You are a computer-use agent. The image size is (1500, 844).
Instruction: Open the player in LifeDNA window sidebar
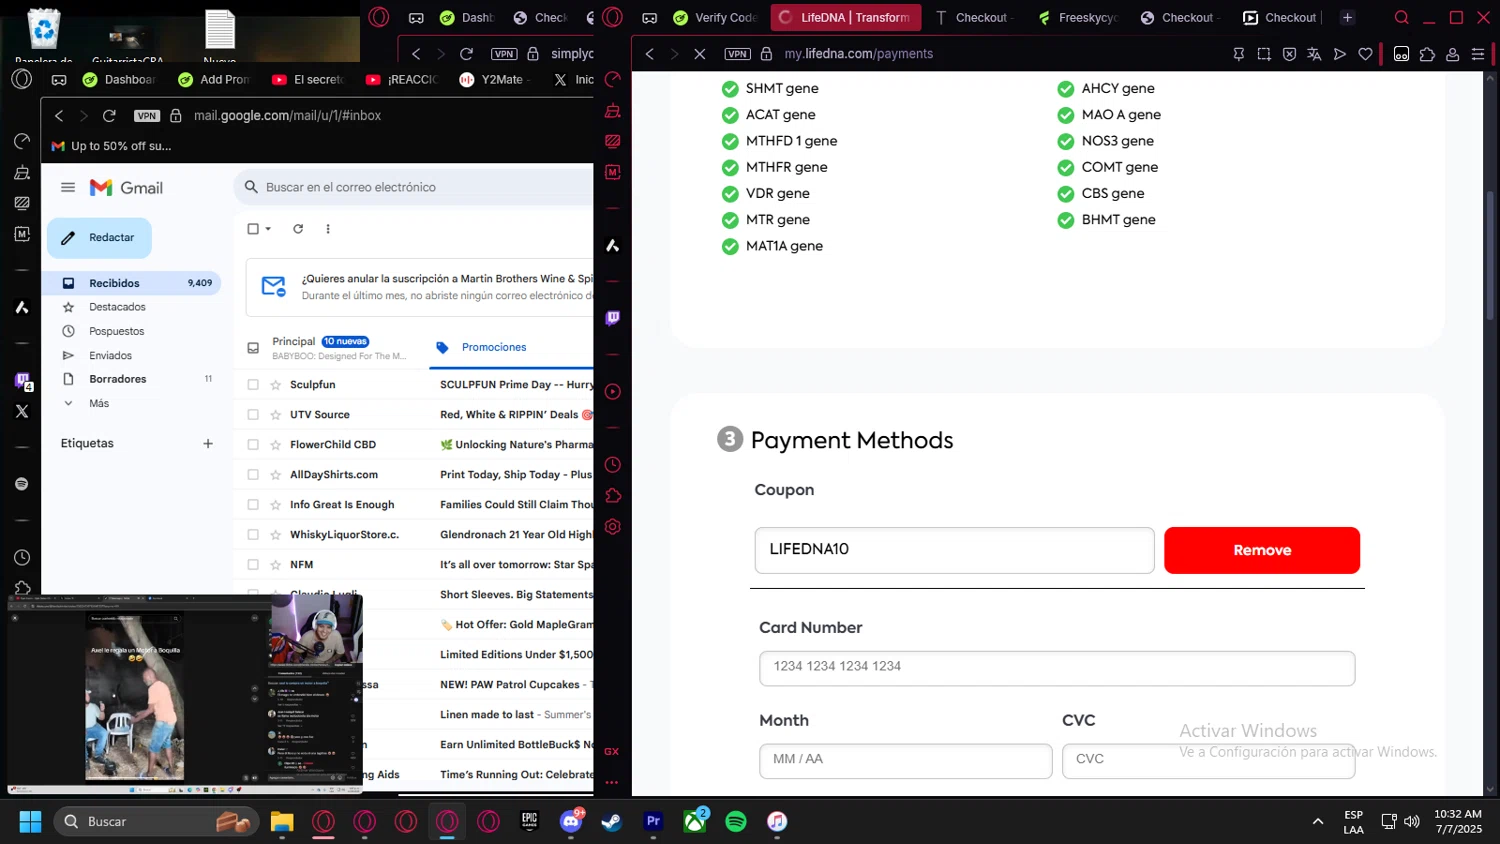613,392
